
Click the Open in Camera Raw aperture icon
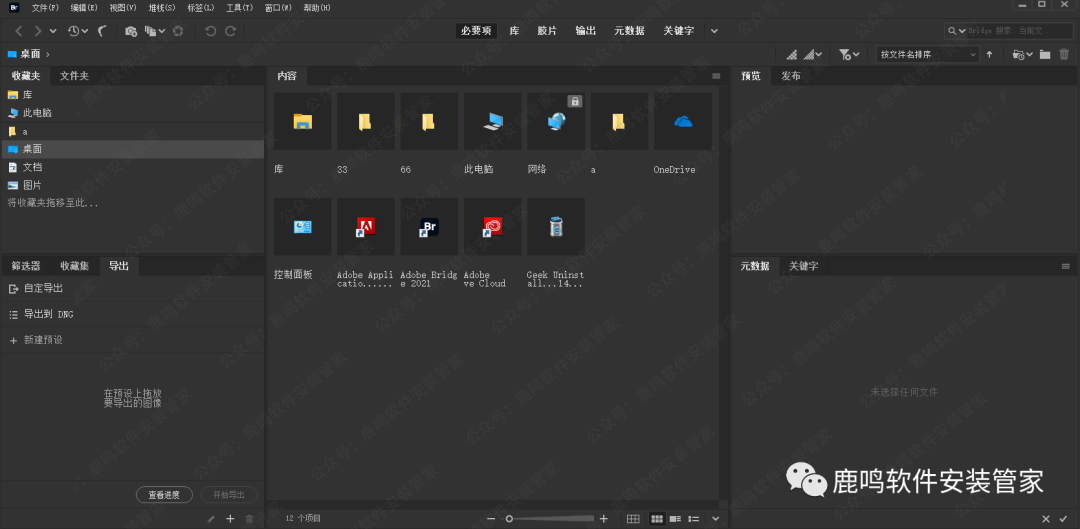(x=178, y=31)
